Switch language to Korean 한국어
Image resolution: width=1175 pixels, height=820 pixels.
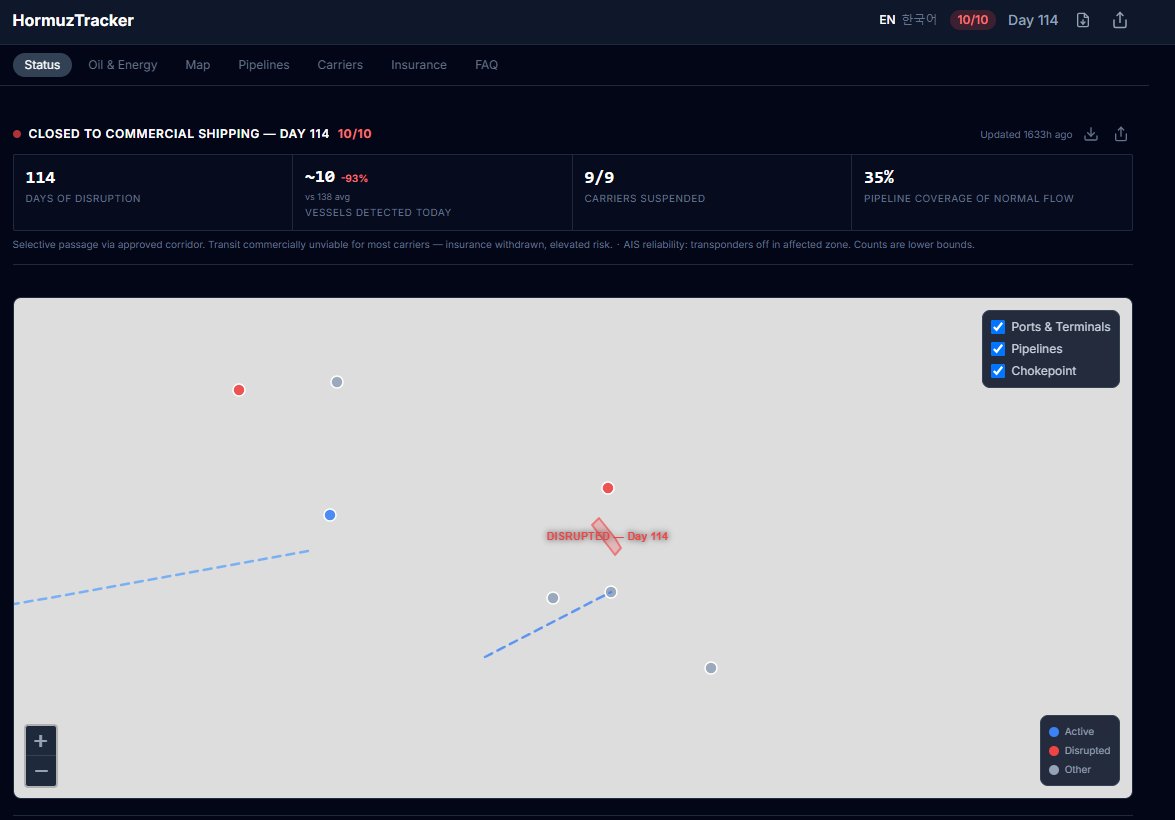tap(919, 19)
